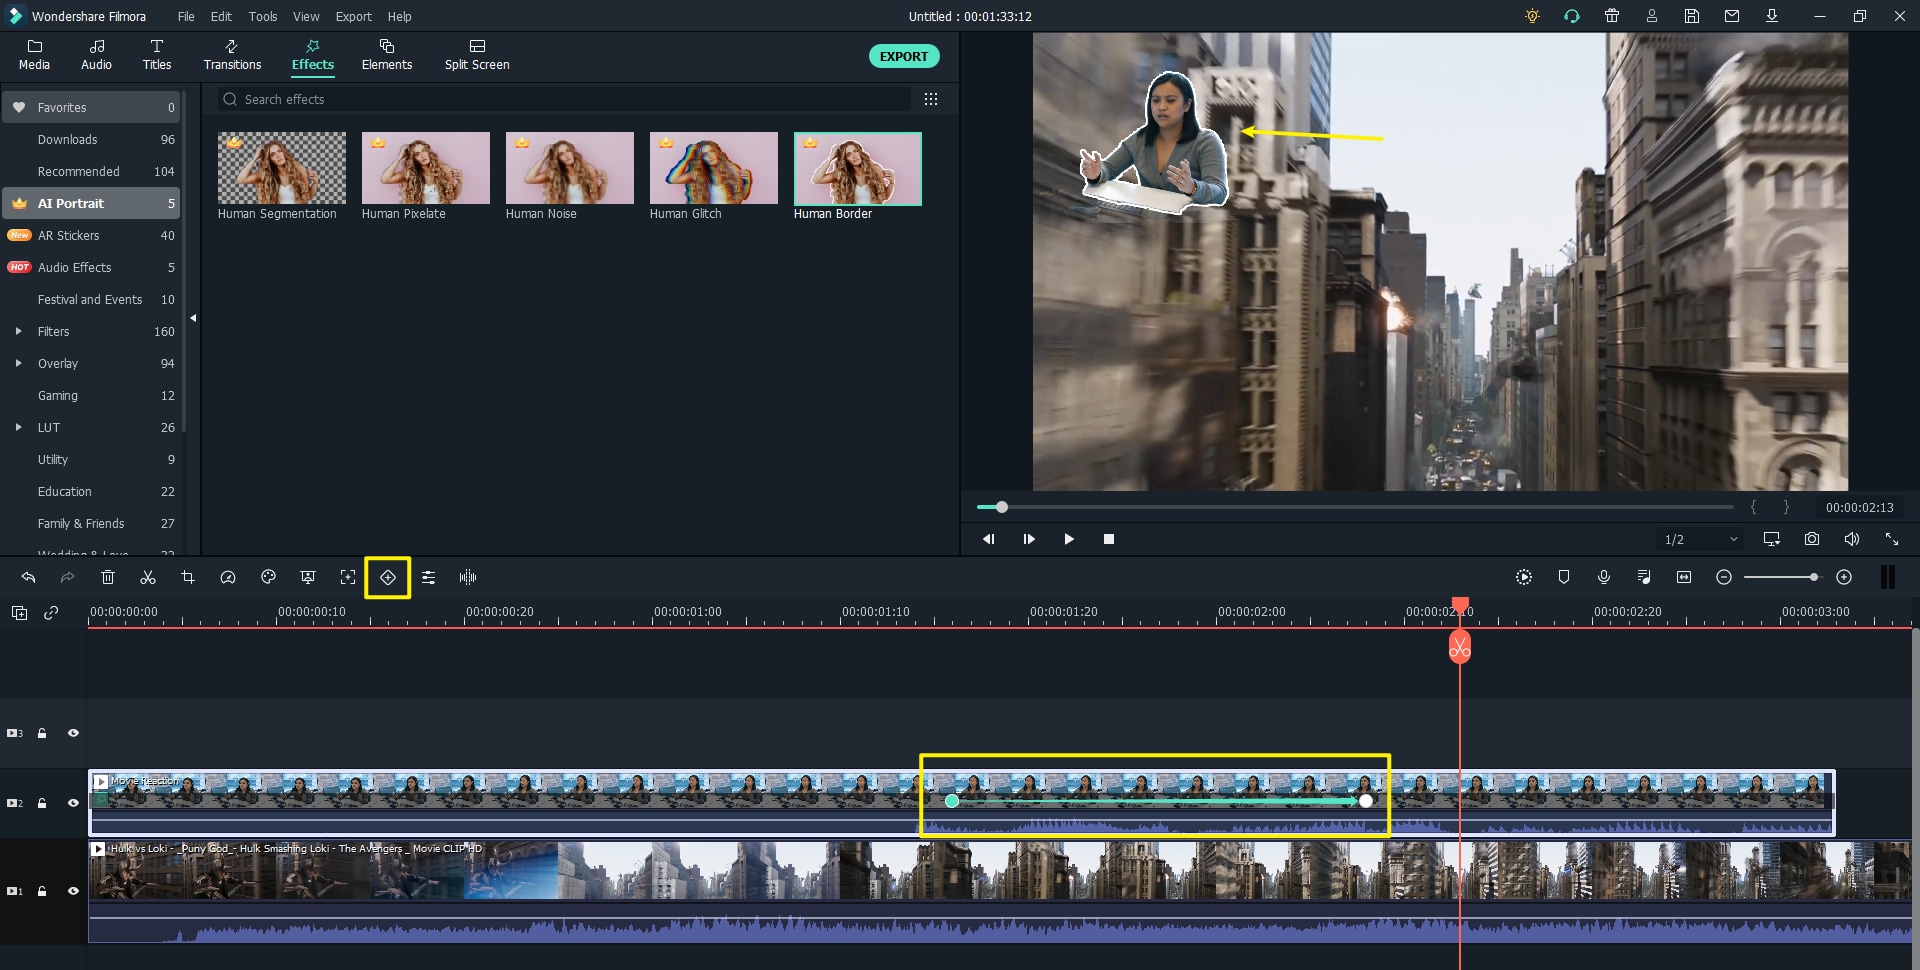The image size is (1920, 970).
Task: Hide video track 1 with eye icon
Action: pyautogui.click(x=73, y=891)
